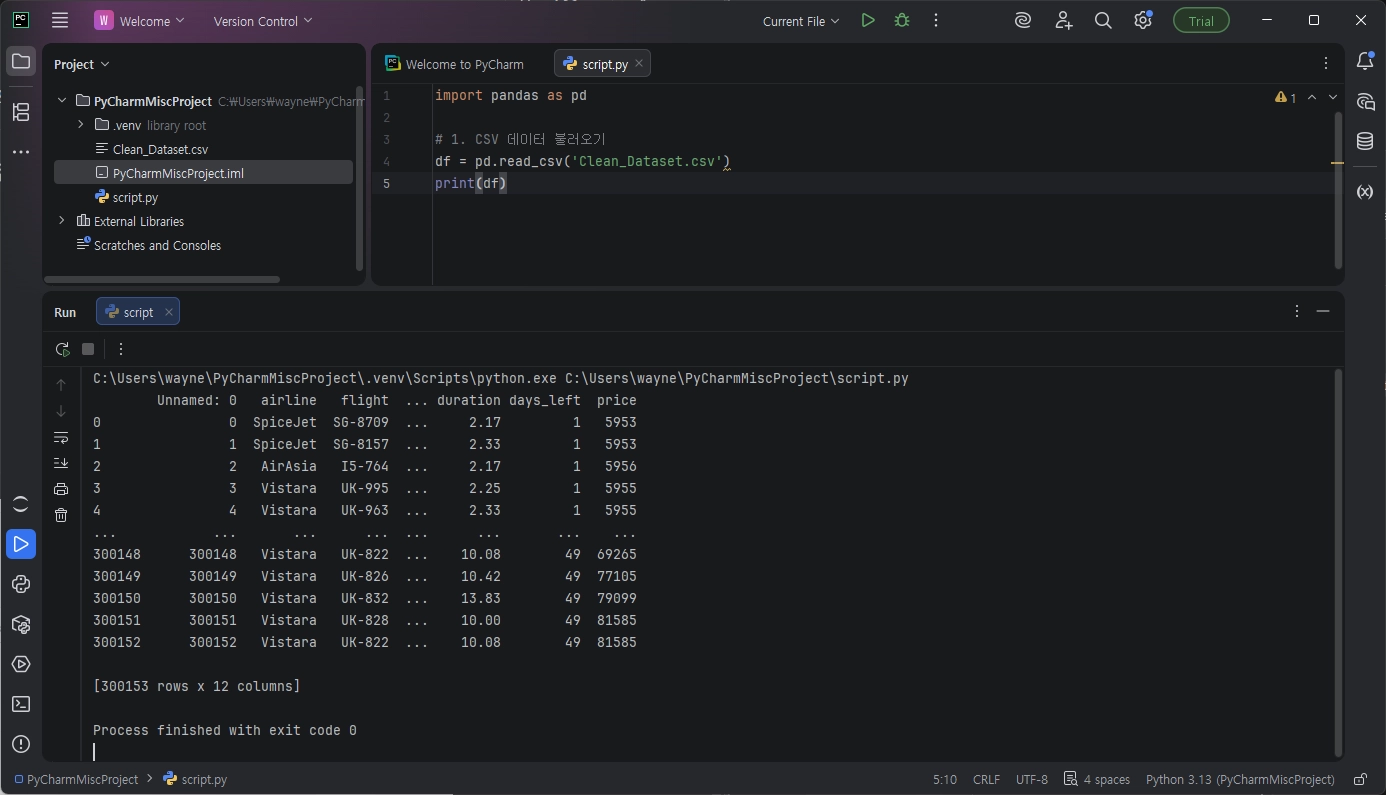Click script.py breadcrumb in status bar
The height and width of the screenshot is (795, 1386).
pyautogui.click(x=195, y=779)
